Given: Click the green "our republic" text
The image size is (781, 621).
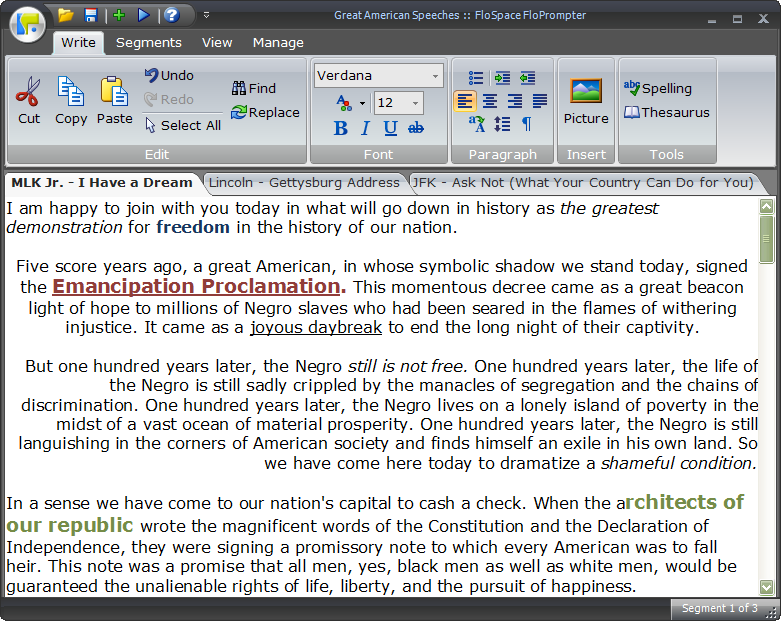Looking at the screenshot, I should 70,525.
